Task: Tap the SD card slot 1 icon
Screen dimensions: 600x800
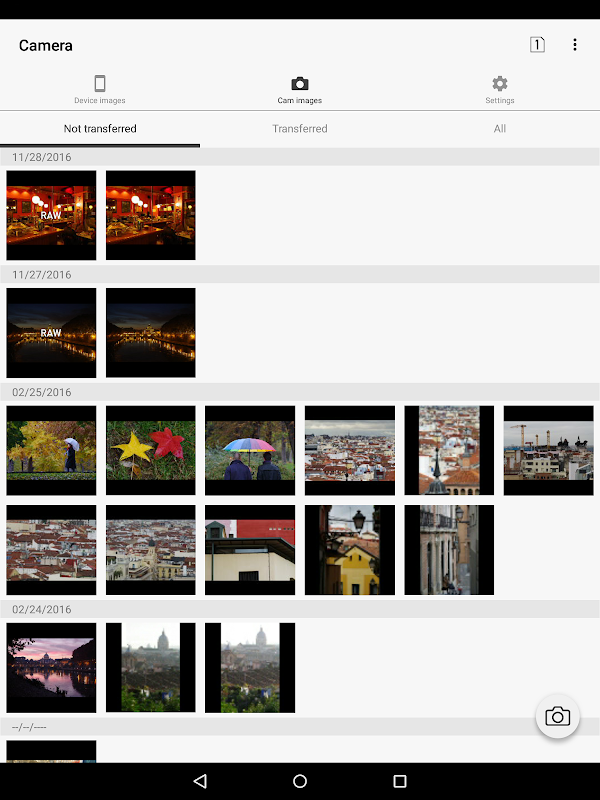Action: 537,45
